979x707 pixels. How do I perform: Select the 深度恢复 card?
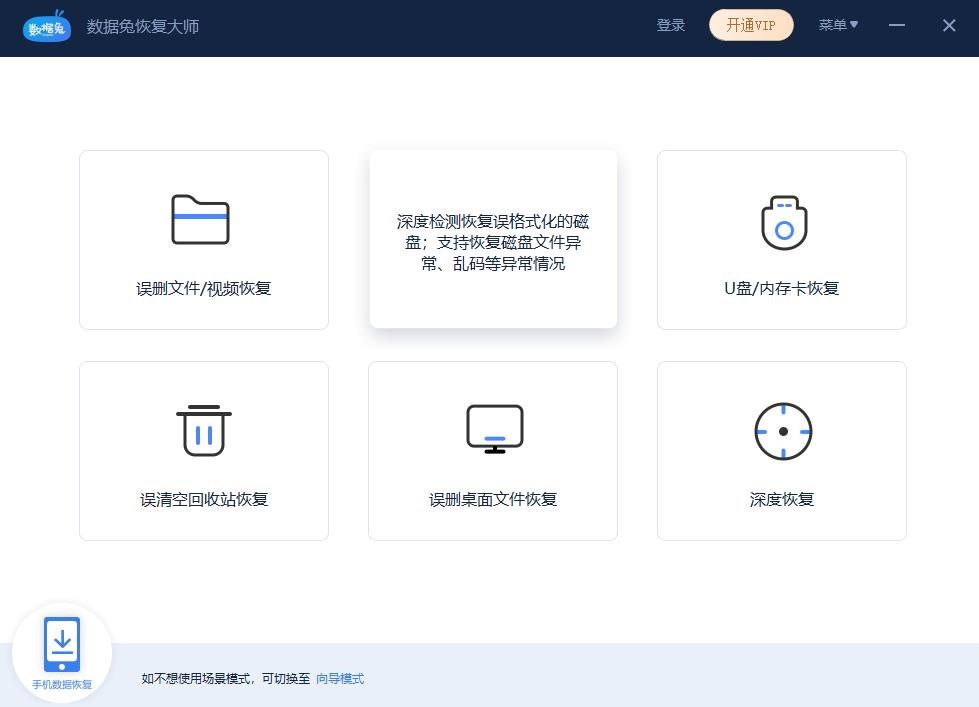782,450
